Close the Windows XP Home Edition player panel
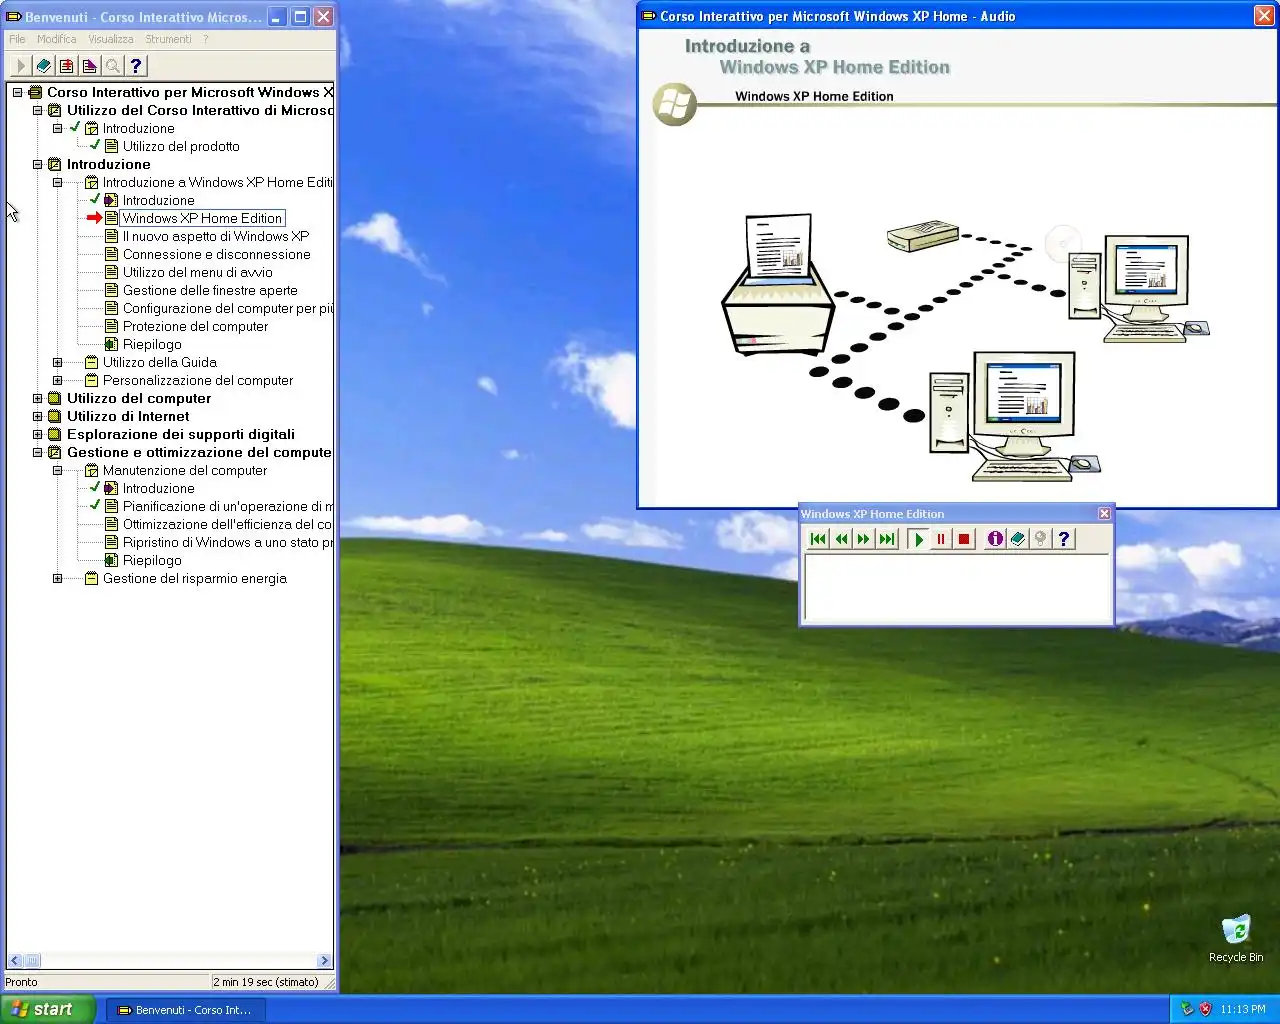Screen dimensions: 1280x1024 pyautogui.click(x=1104, y=514)
